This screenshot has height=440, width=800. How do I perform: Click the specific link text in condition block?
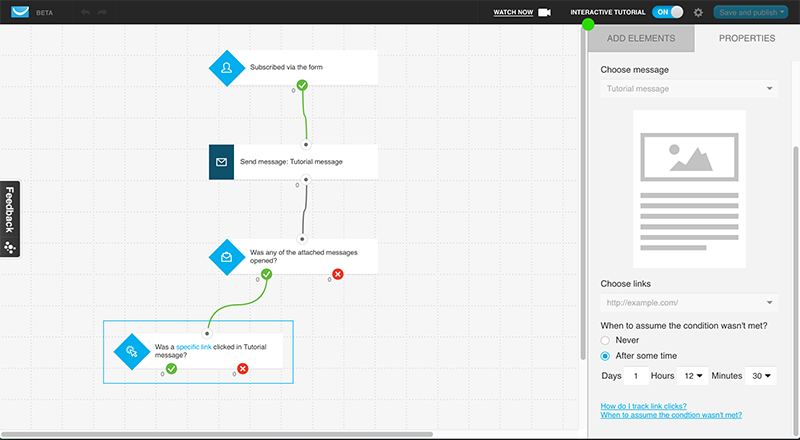tap(194, 347)
